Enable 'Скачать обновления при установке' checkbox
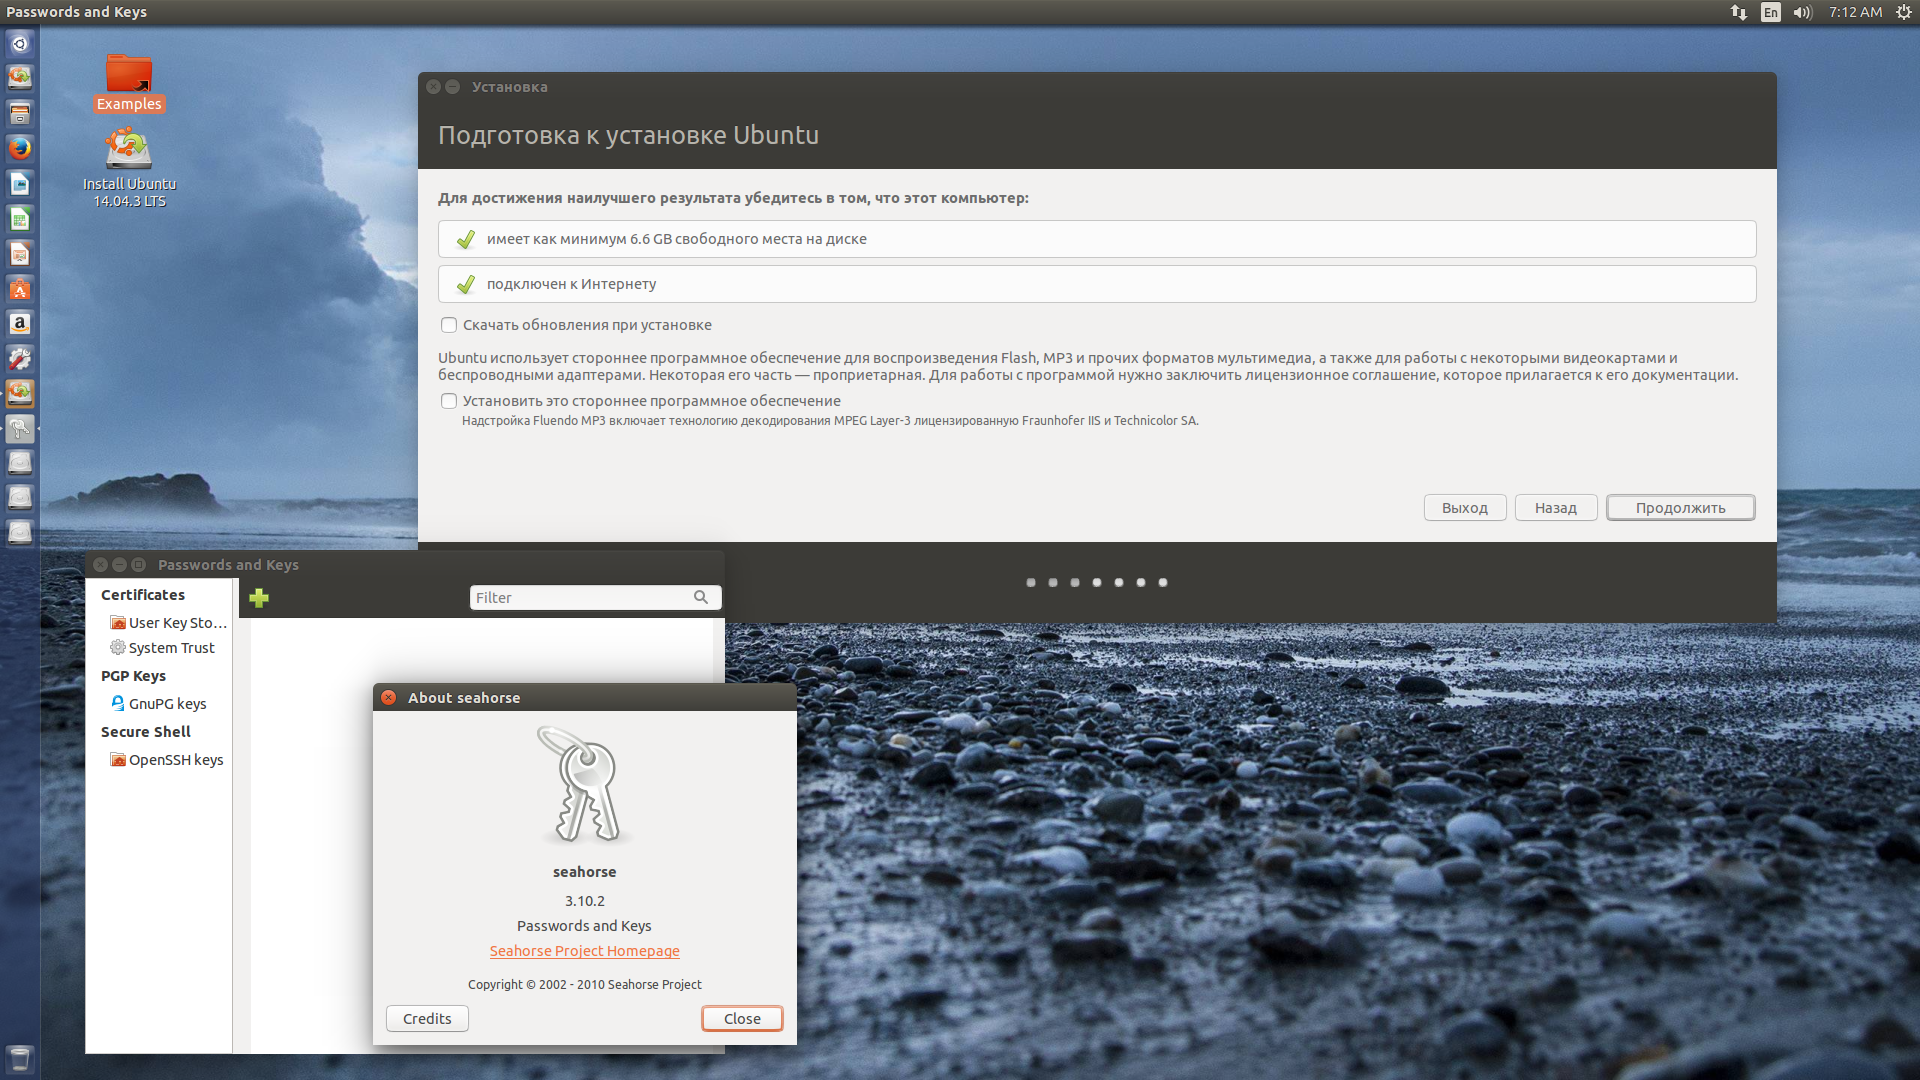1920x1080 pixels. click(449, 325)
